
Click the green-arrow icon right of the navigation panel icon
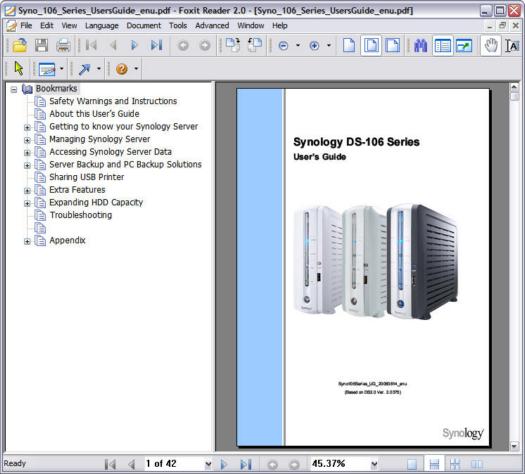pyautogui.click(x=464, y=46)
